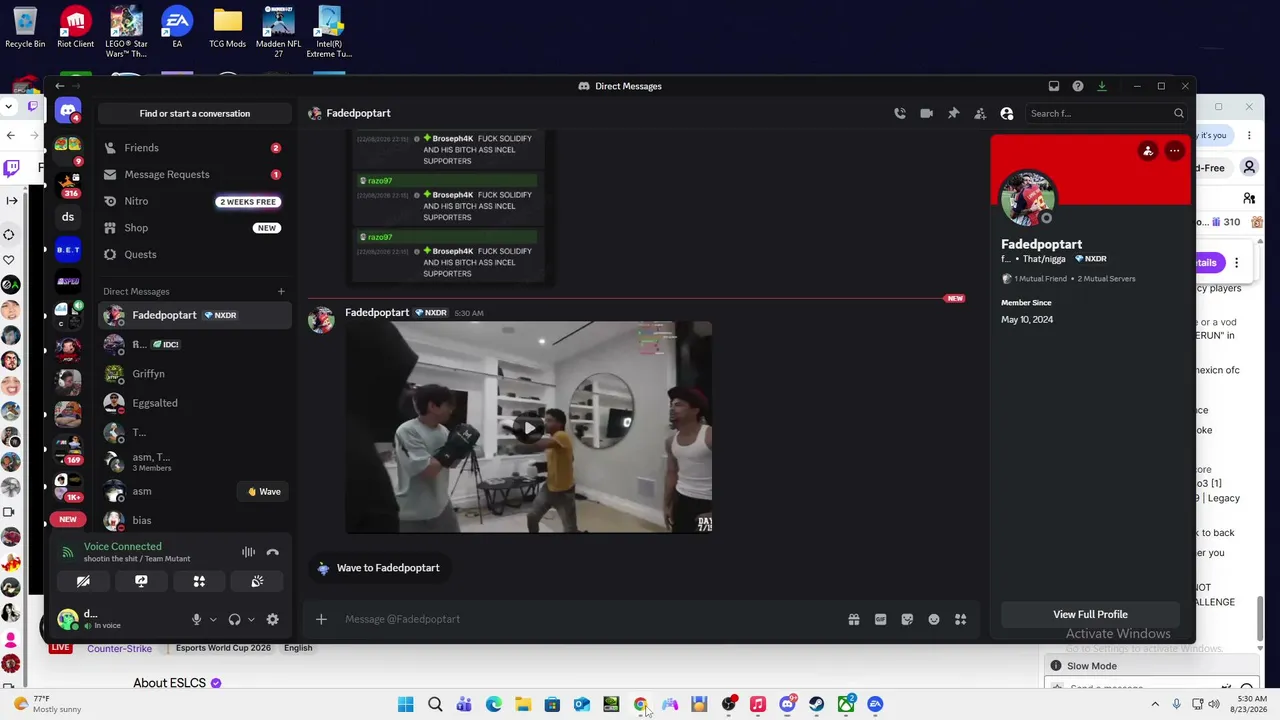Start a voice call with Fadedpoptart

click(900, 113)
